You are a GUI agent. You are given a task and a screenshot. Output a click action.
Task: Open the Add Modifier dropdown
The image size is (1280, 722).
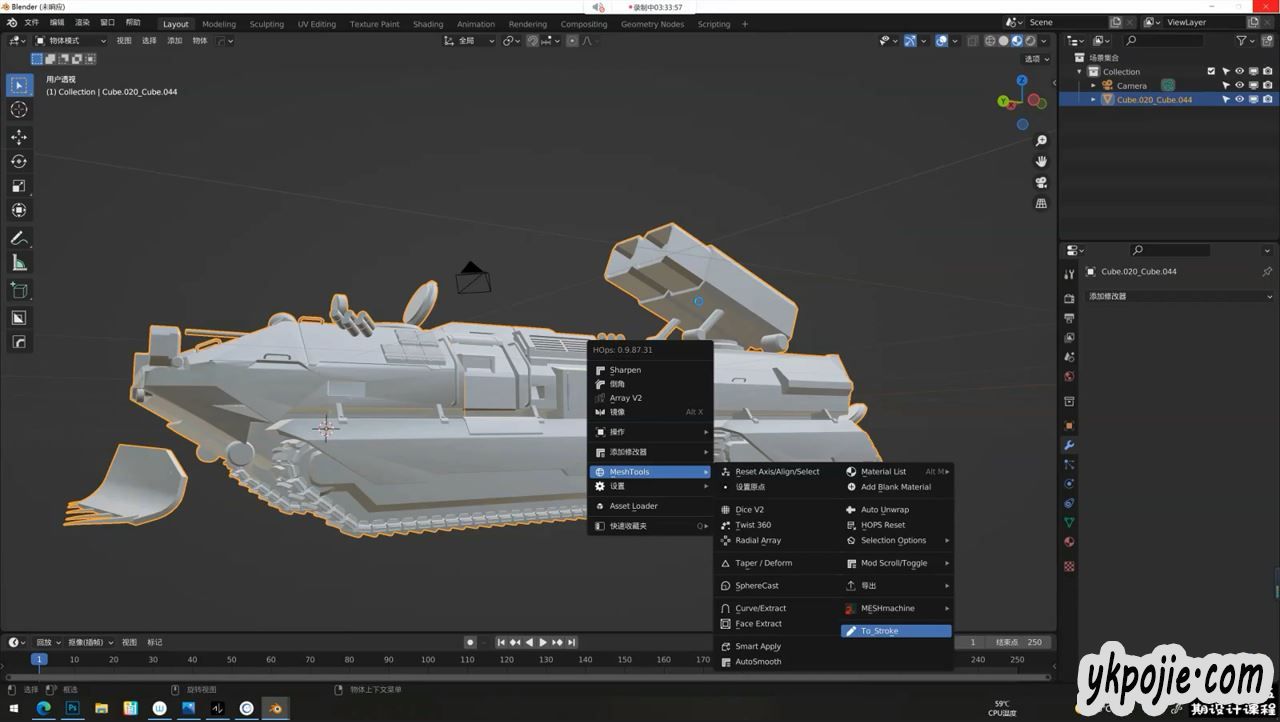(1180, 296)
